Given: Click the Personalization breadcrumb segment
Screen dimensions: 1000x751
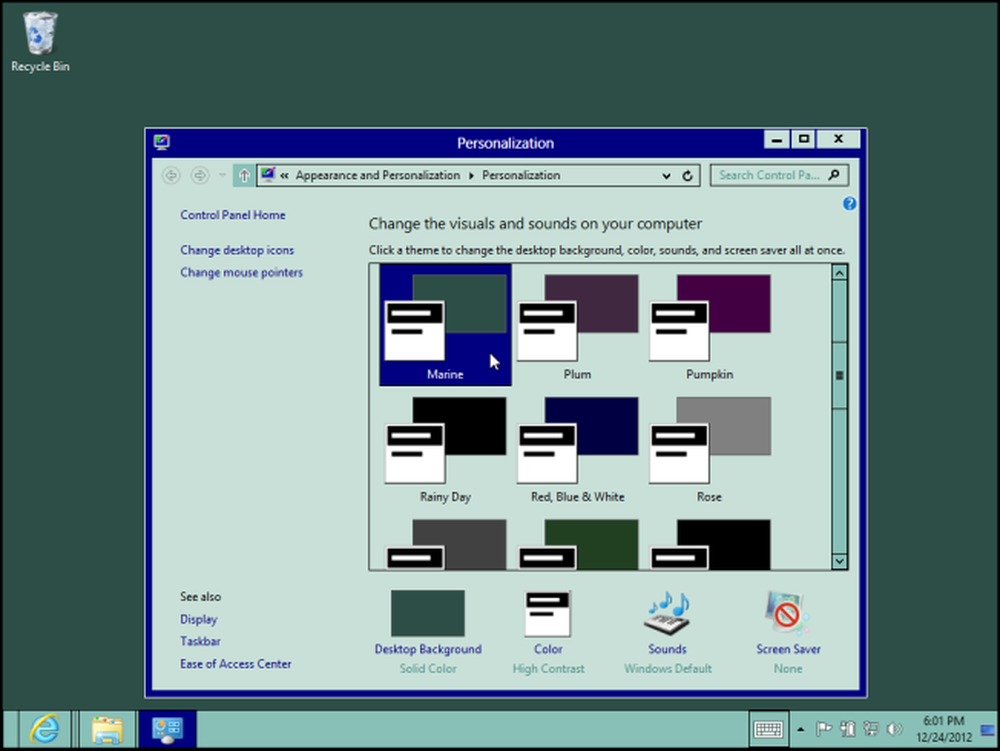Looking at the screenshot, I should (x=521, y=175).
